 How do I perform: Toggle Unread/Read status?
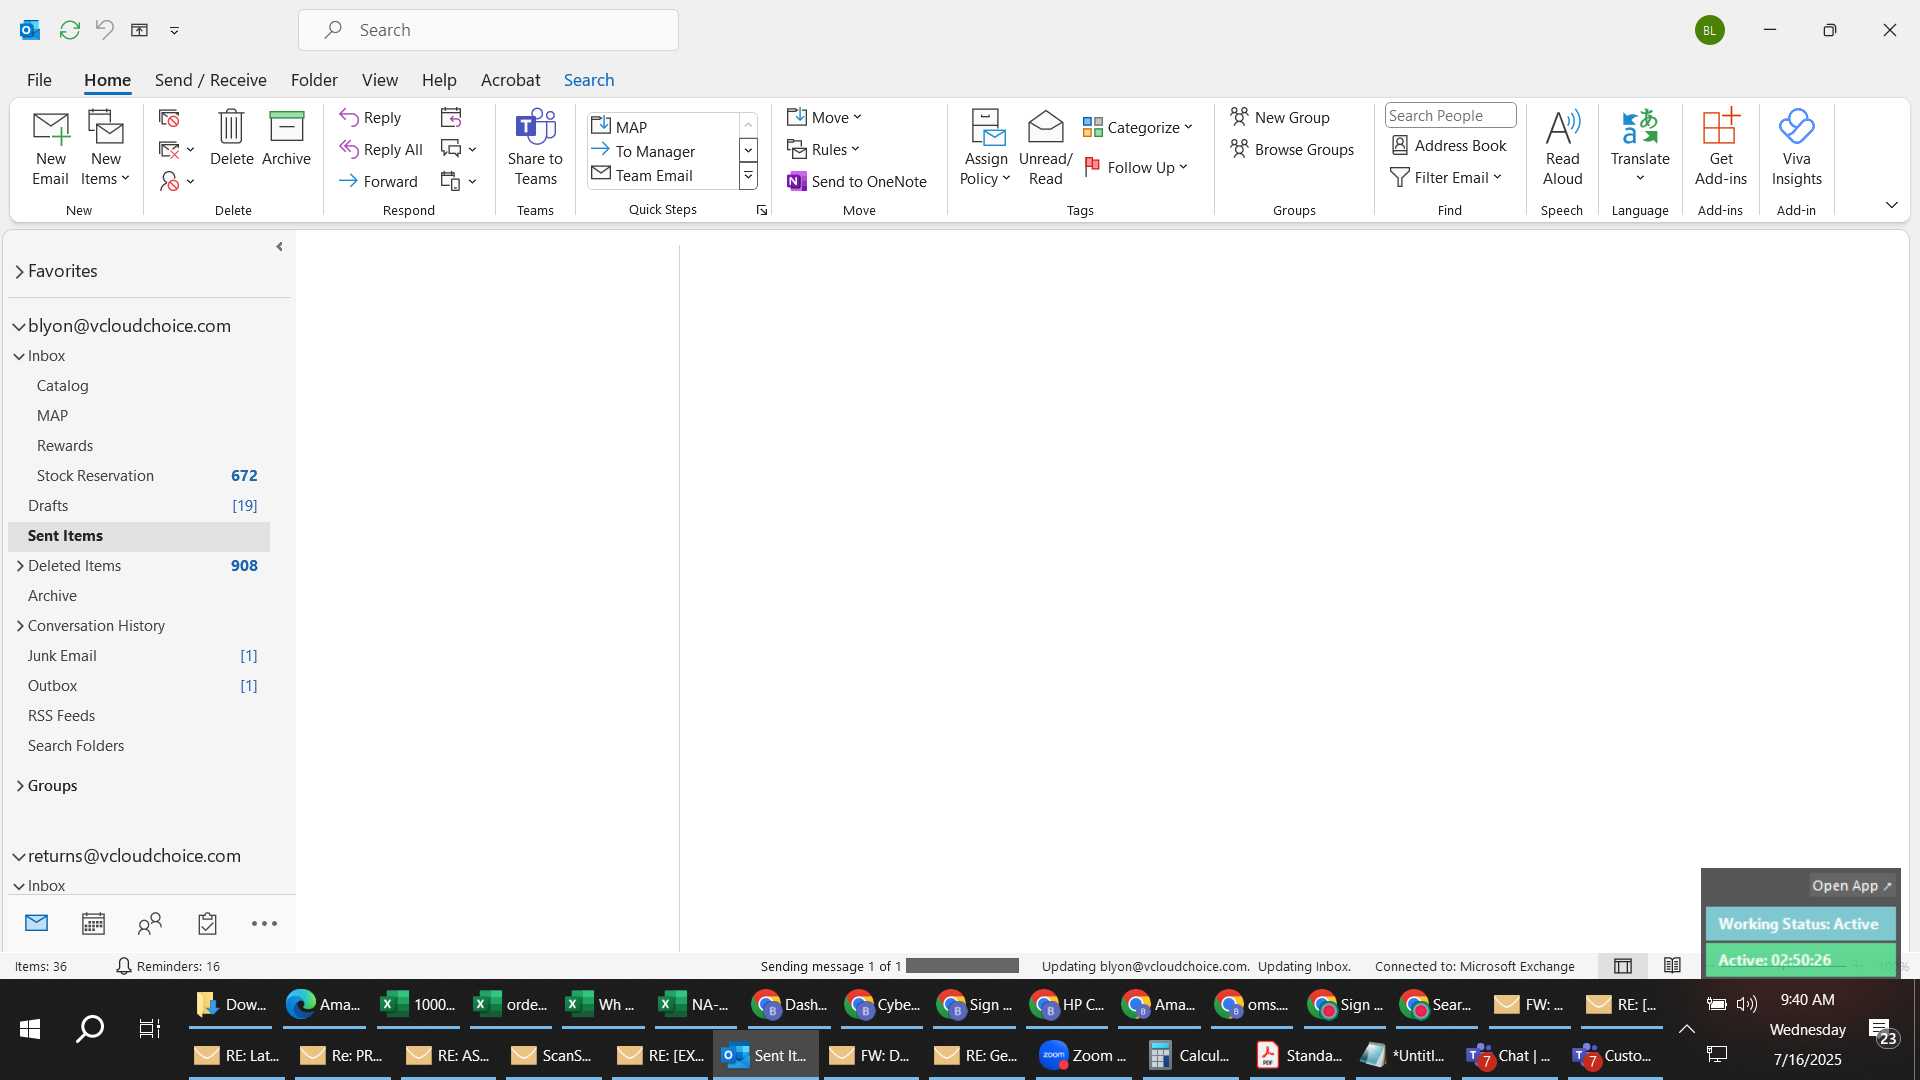1045,148
